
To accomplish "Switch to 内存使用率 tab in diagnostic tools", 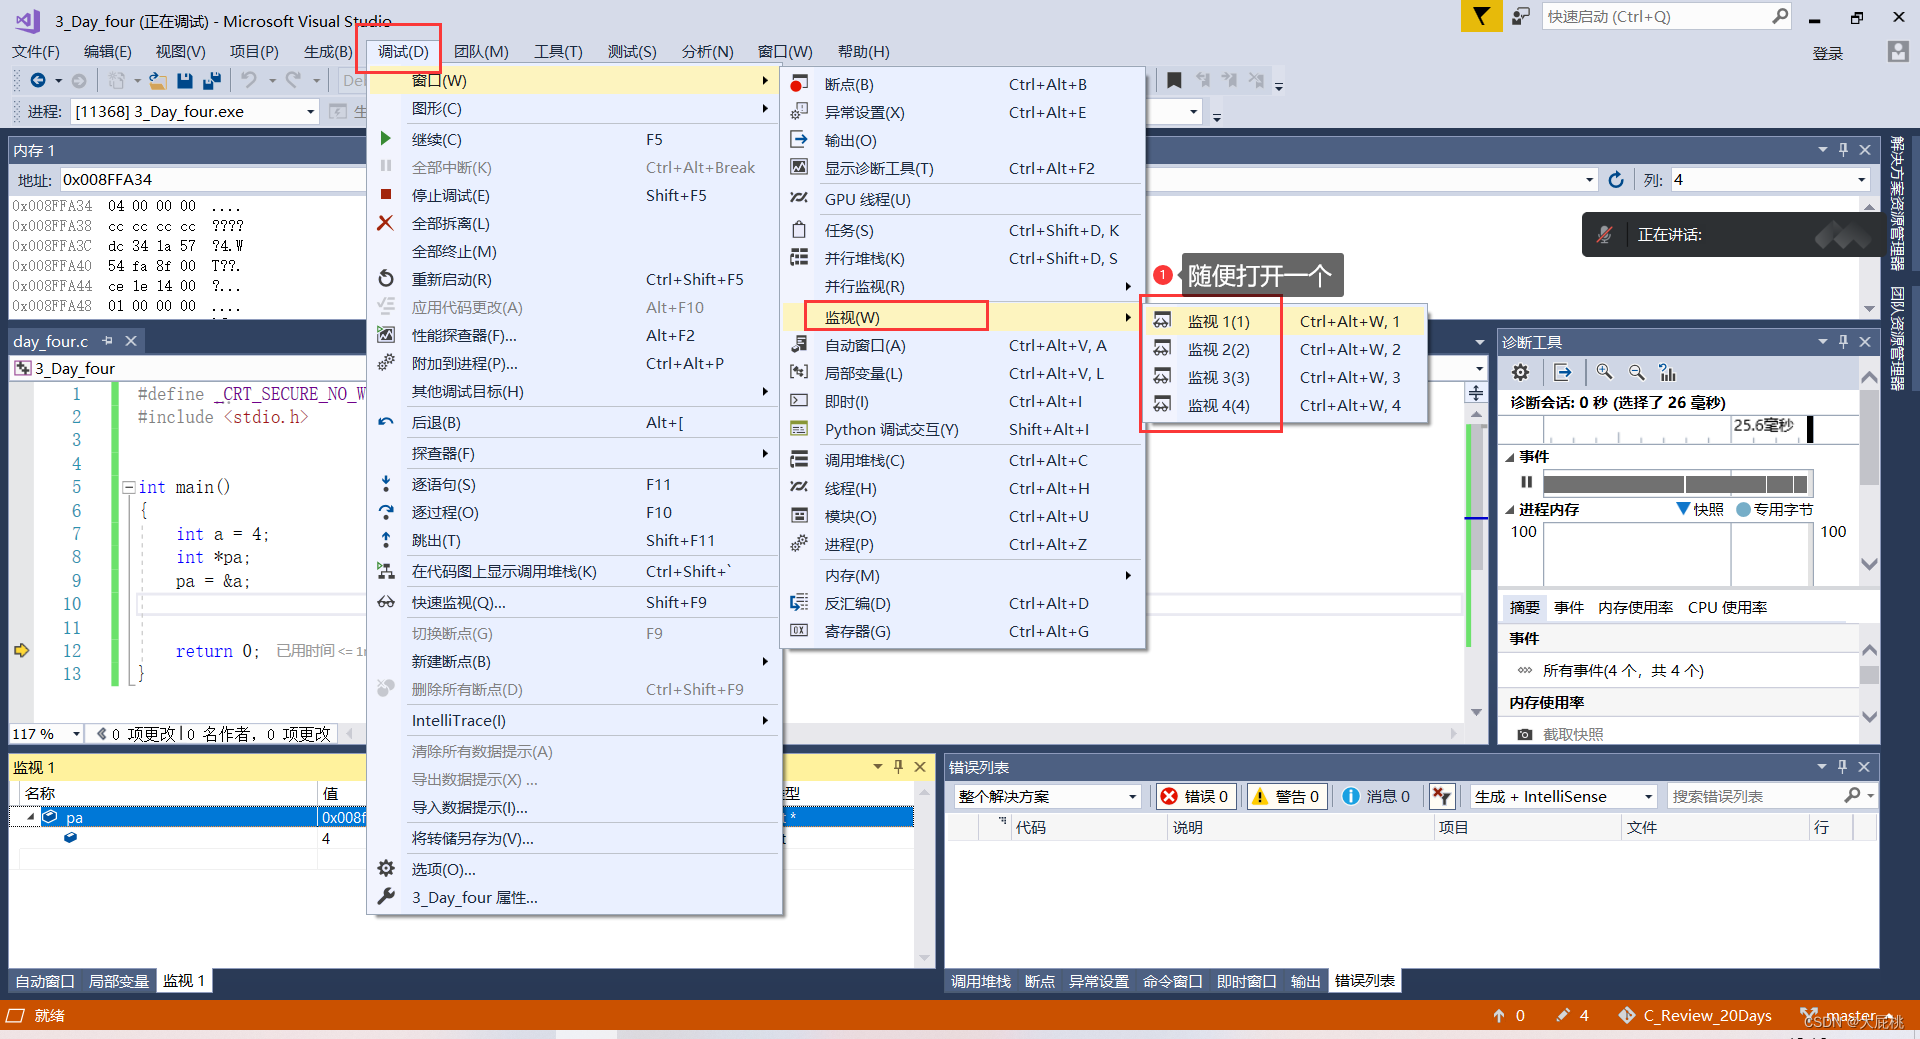I will tap(1635, 607).
